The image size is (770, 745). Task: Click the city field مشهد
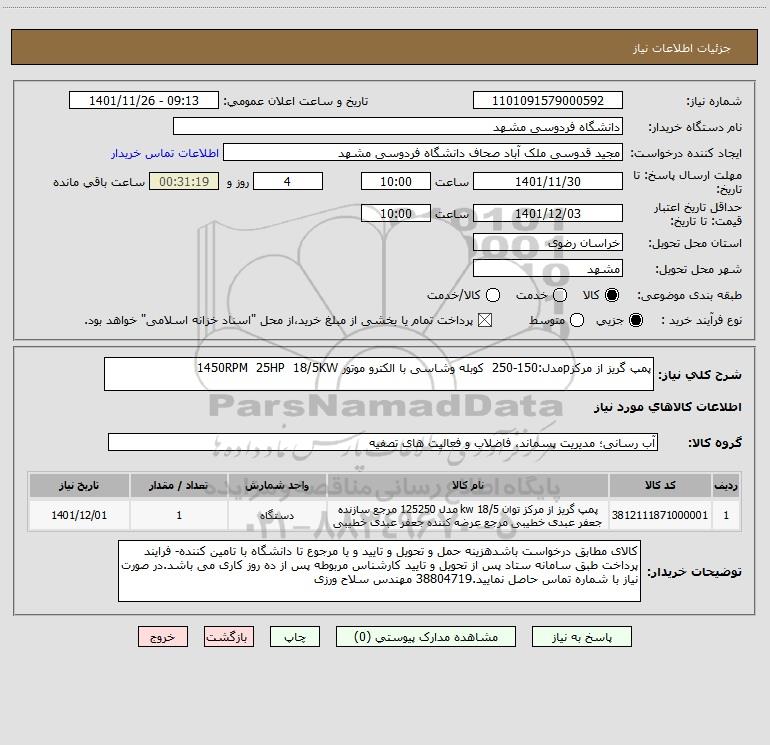[548, 268]
